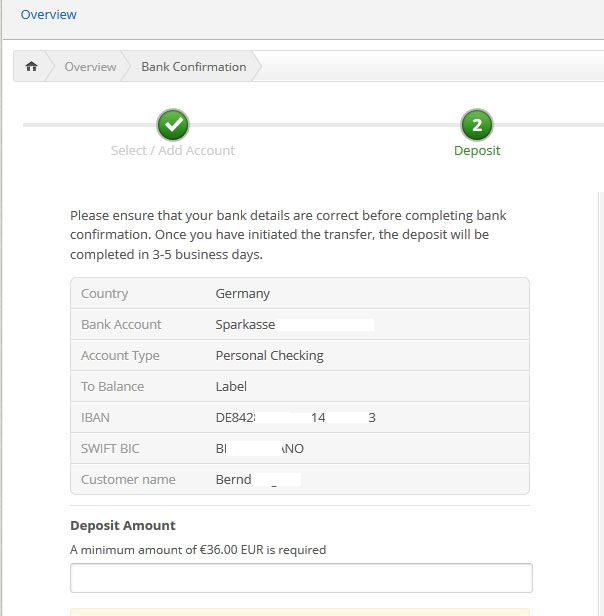Screen dimensions: 604x616
Task: Click the Deposit step label
Action: (477, 151)
